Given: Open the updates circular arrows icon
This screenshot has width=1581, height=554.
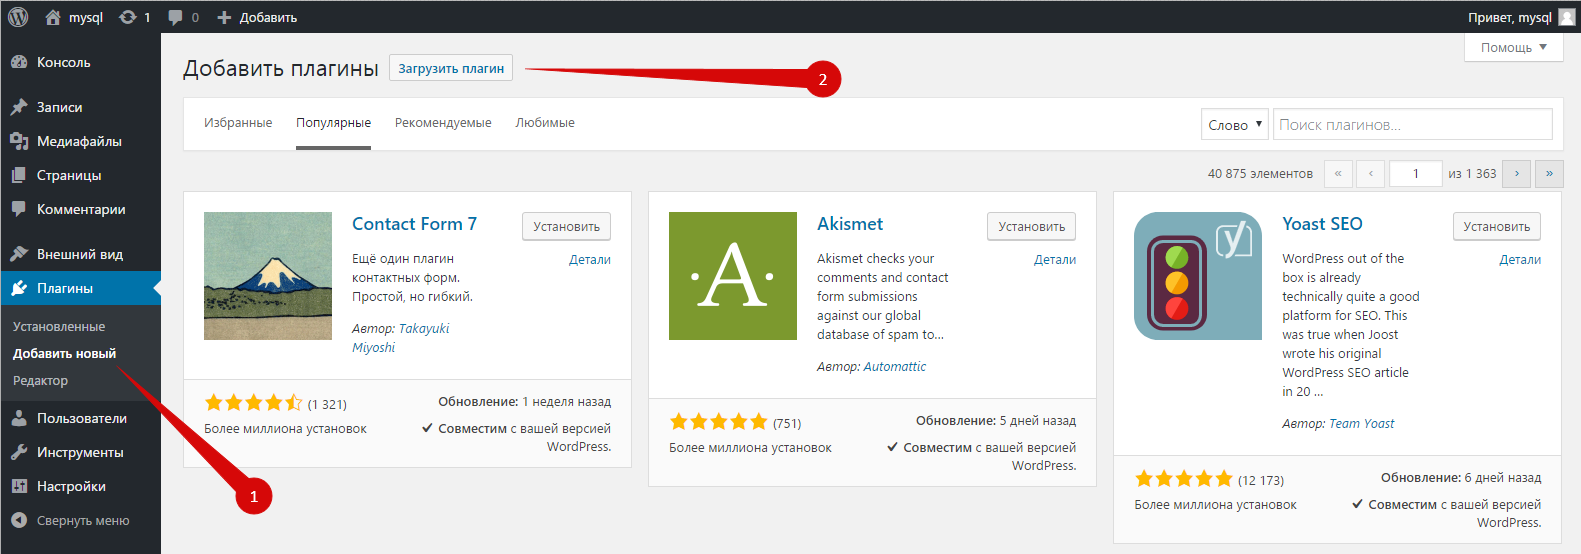Looking at the screenshot, I should pyautogui.click(x=128, y=17).
